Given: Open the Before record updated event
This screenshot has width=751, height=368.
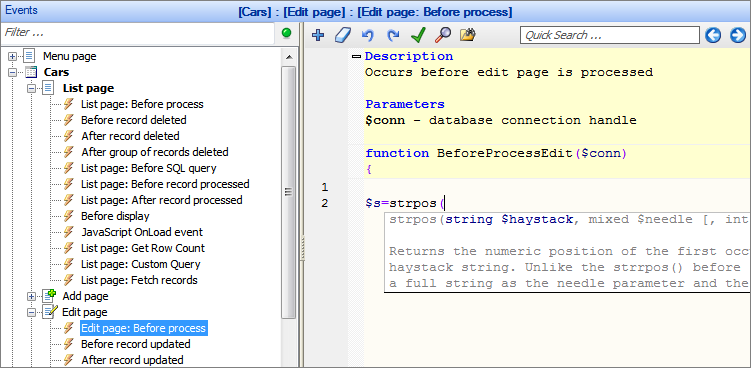Looking at the screenshot, I should tap(136, 345).
